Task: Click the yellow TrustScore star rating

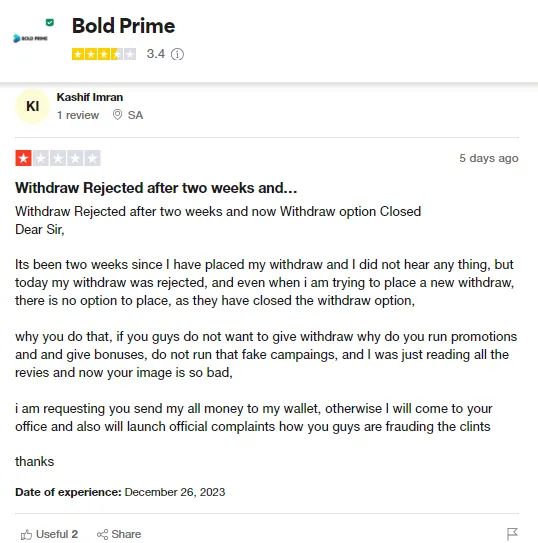Action: pos(104,54)
